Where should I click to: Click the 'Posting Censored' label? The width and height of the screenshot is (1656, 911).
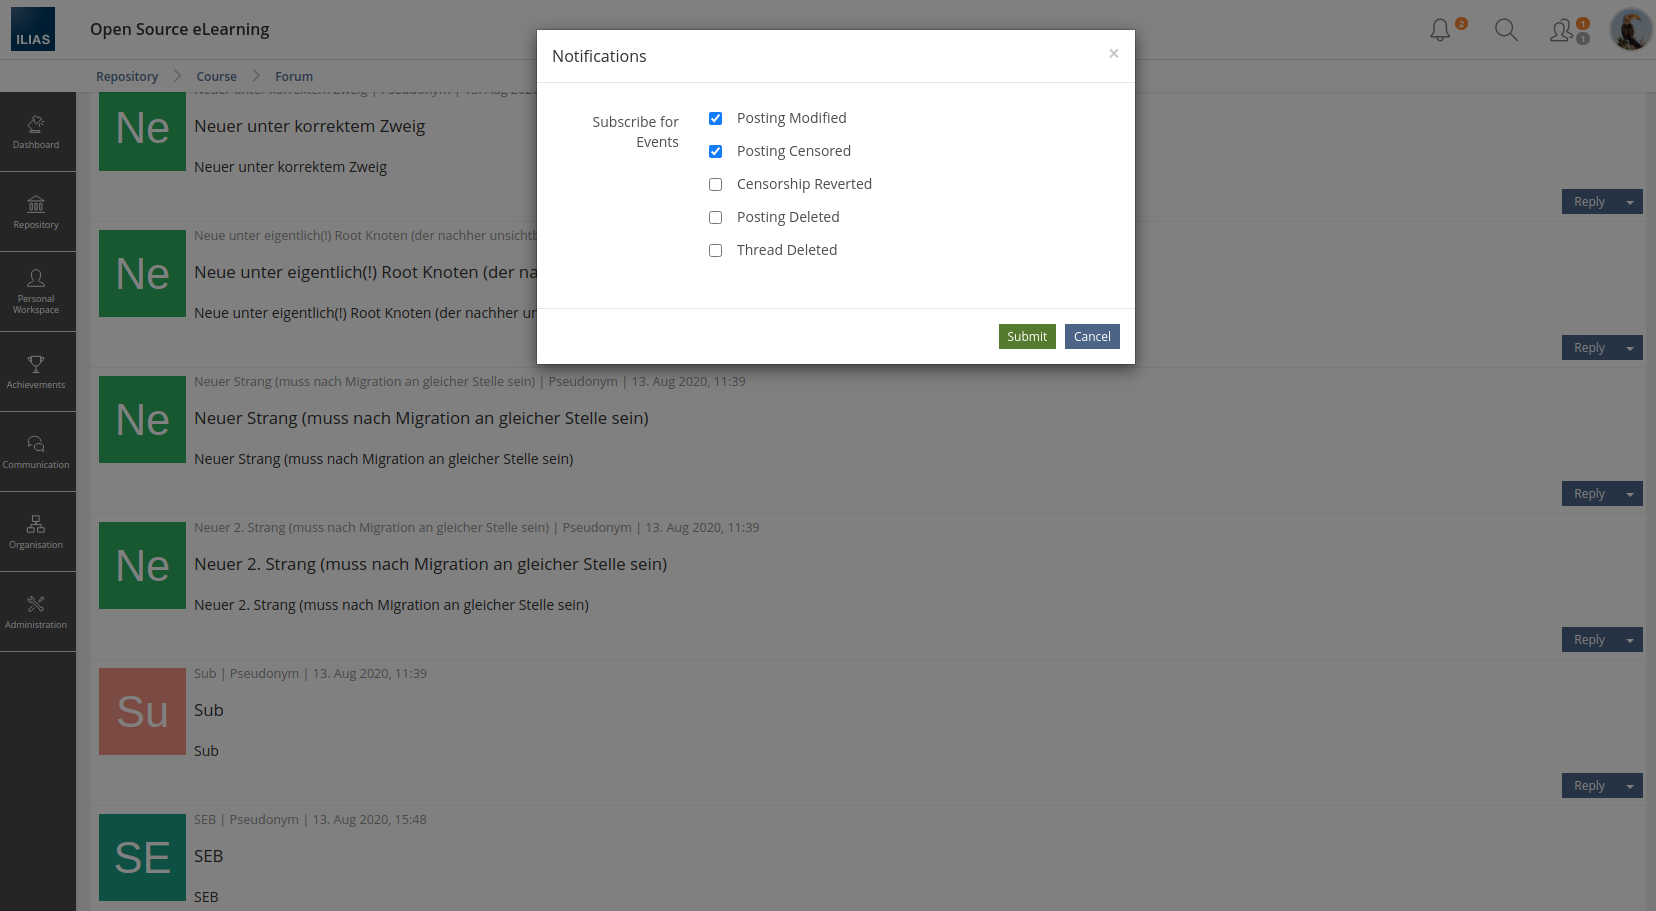pyautogui.click(x=794, y=151)
